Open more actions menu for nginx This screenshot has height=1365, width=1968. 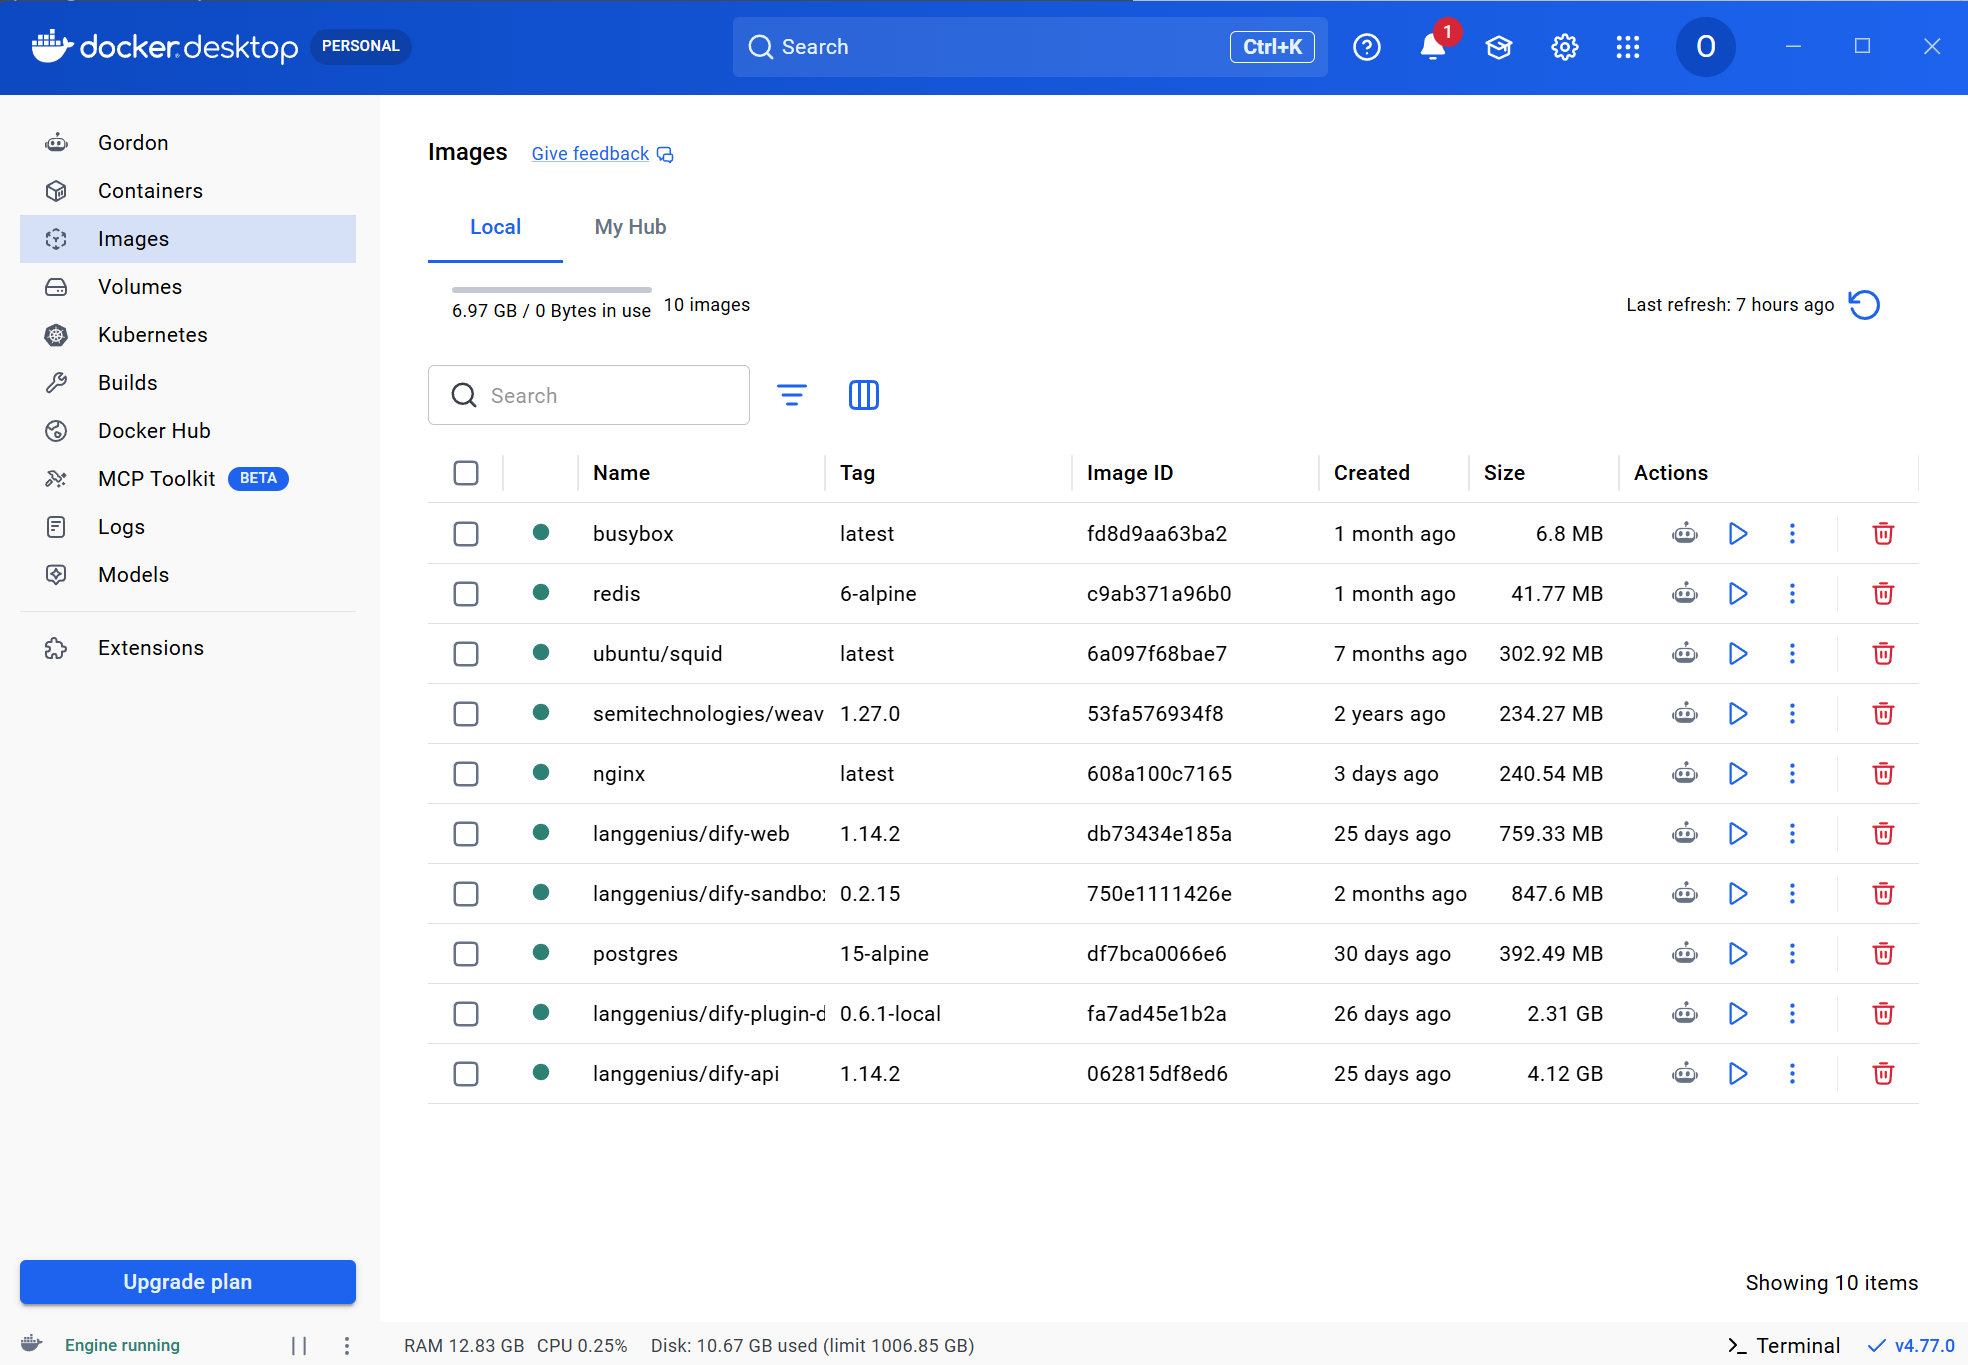pos(1792,773)
